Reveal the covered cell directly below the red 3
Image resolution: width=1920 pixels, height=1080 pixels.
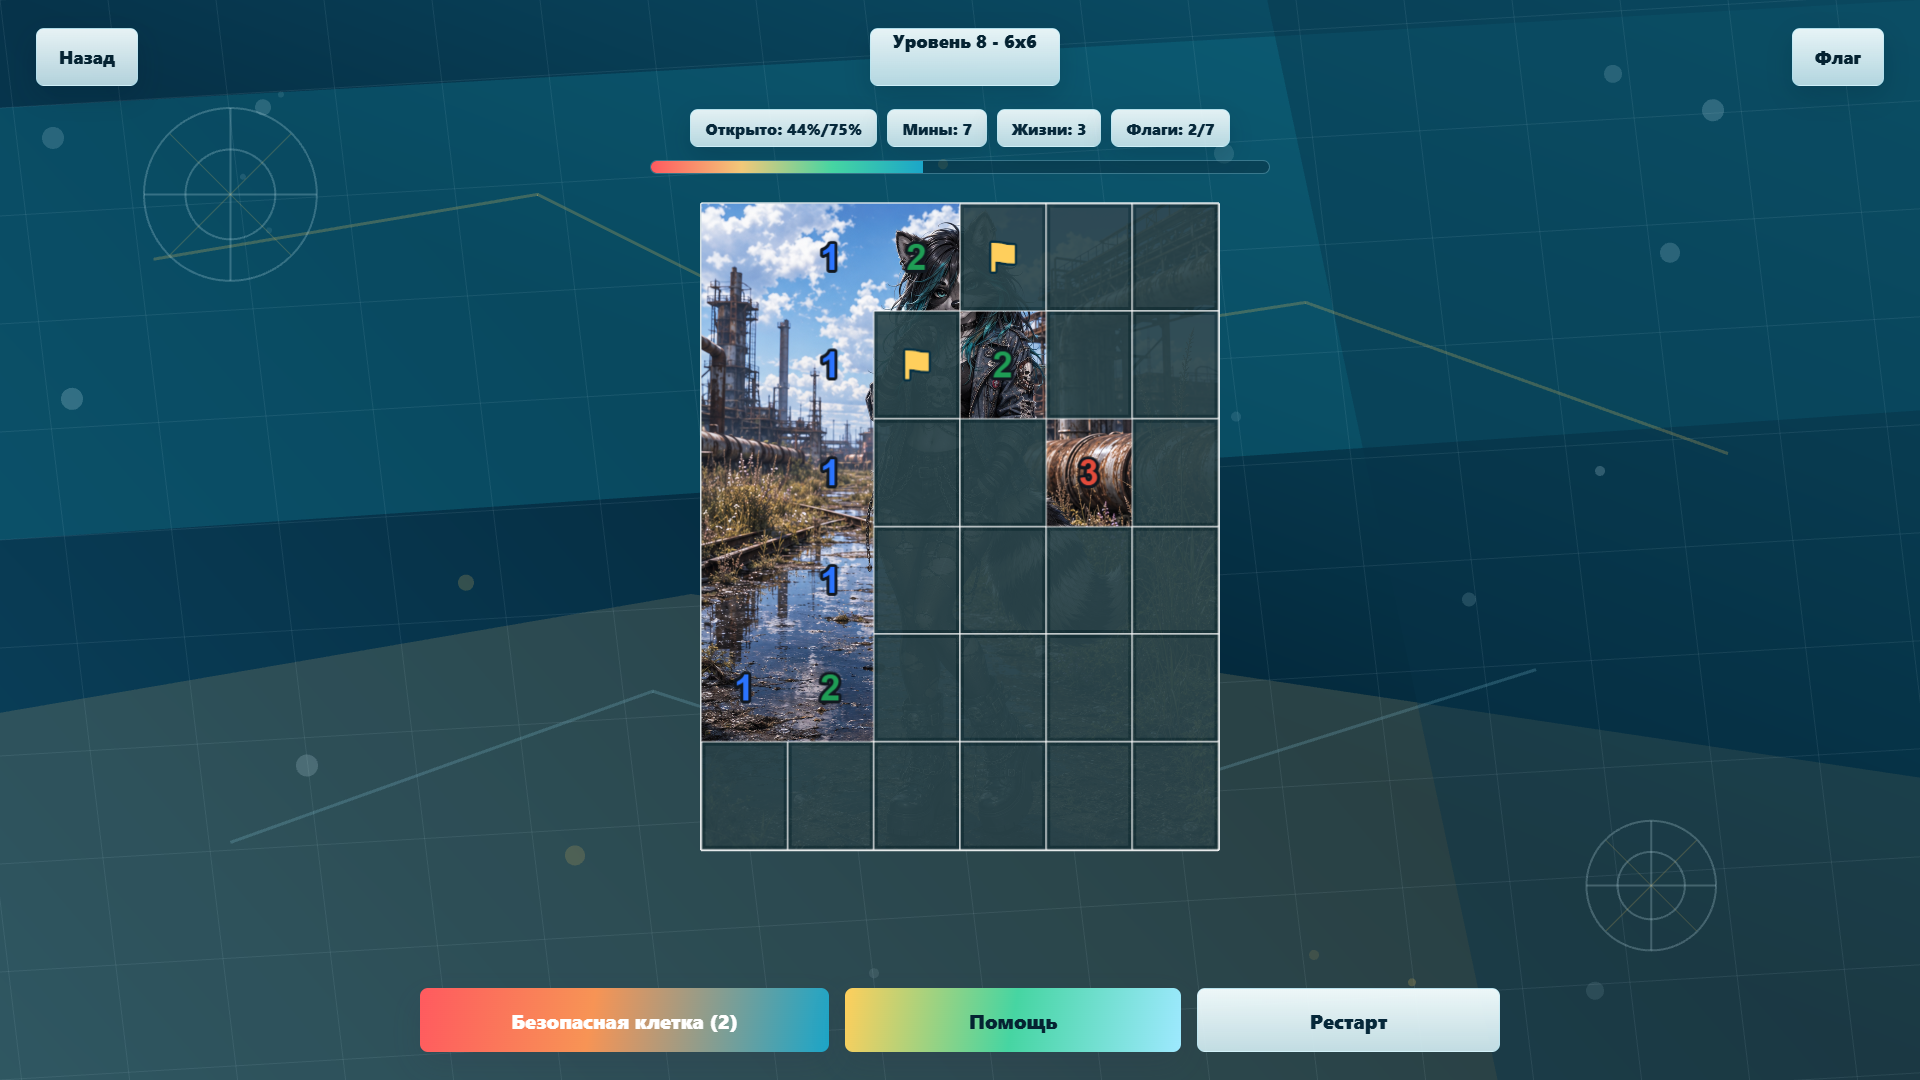tap(1089, 580)
